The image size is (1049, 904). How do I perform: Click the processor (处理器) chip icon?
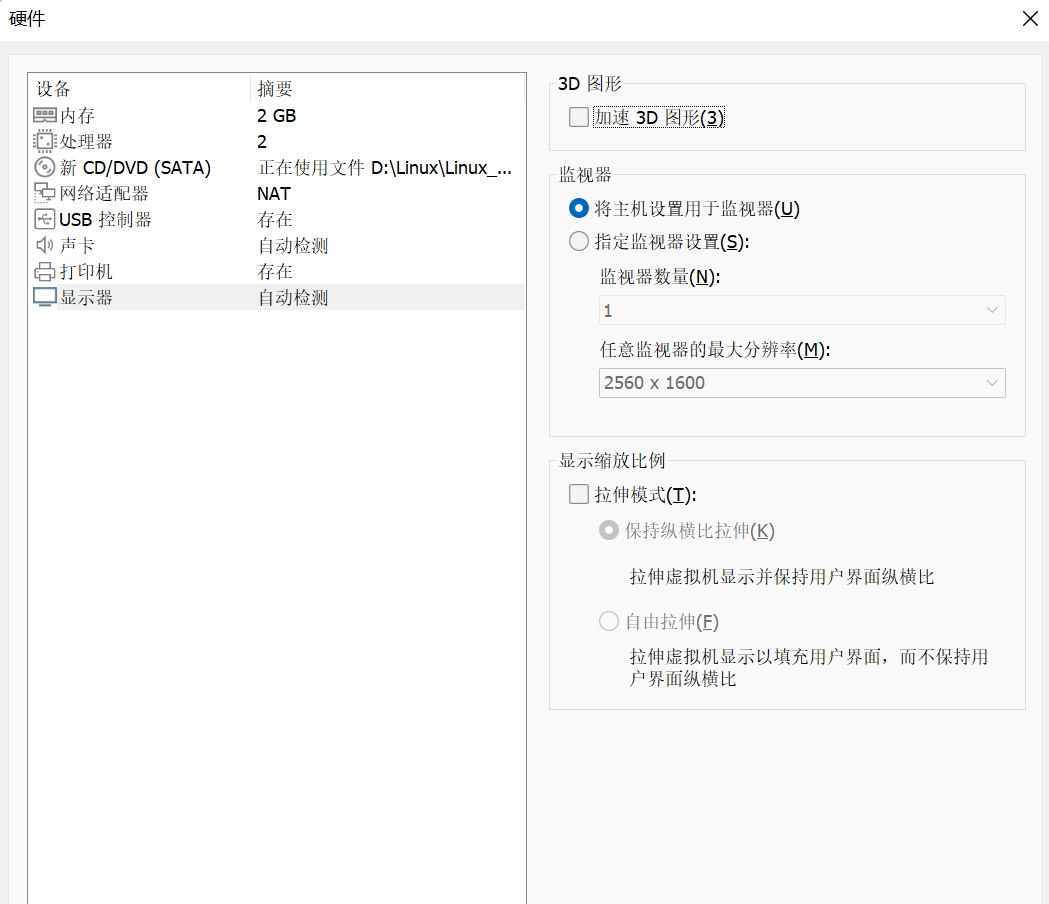[45, 141]
